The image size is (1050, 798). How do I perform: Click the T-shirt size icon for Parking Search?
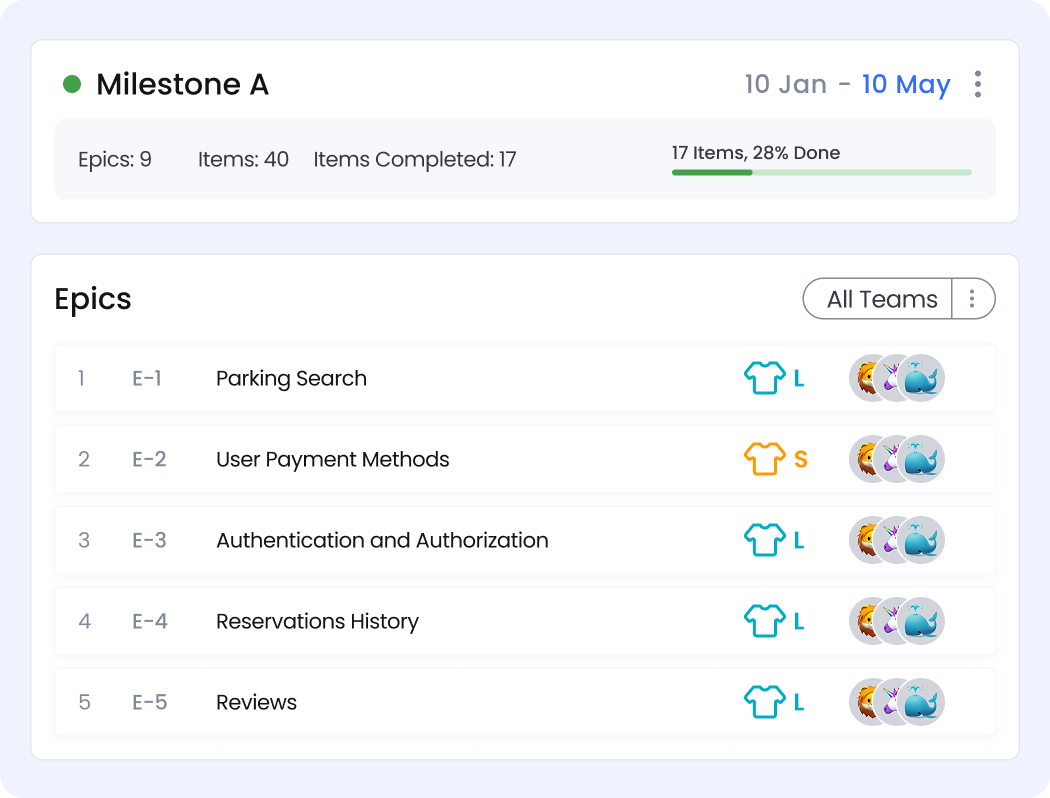click(765, 378)
